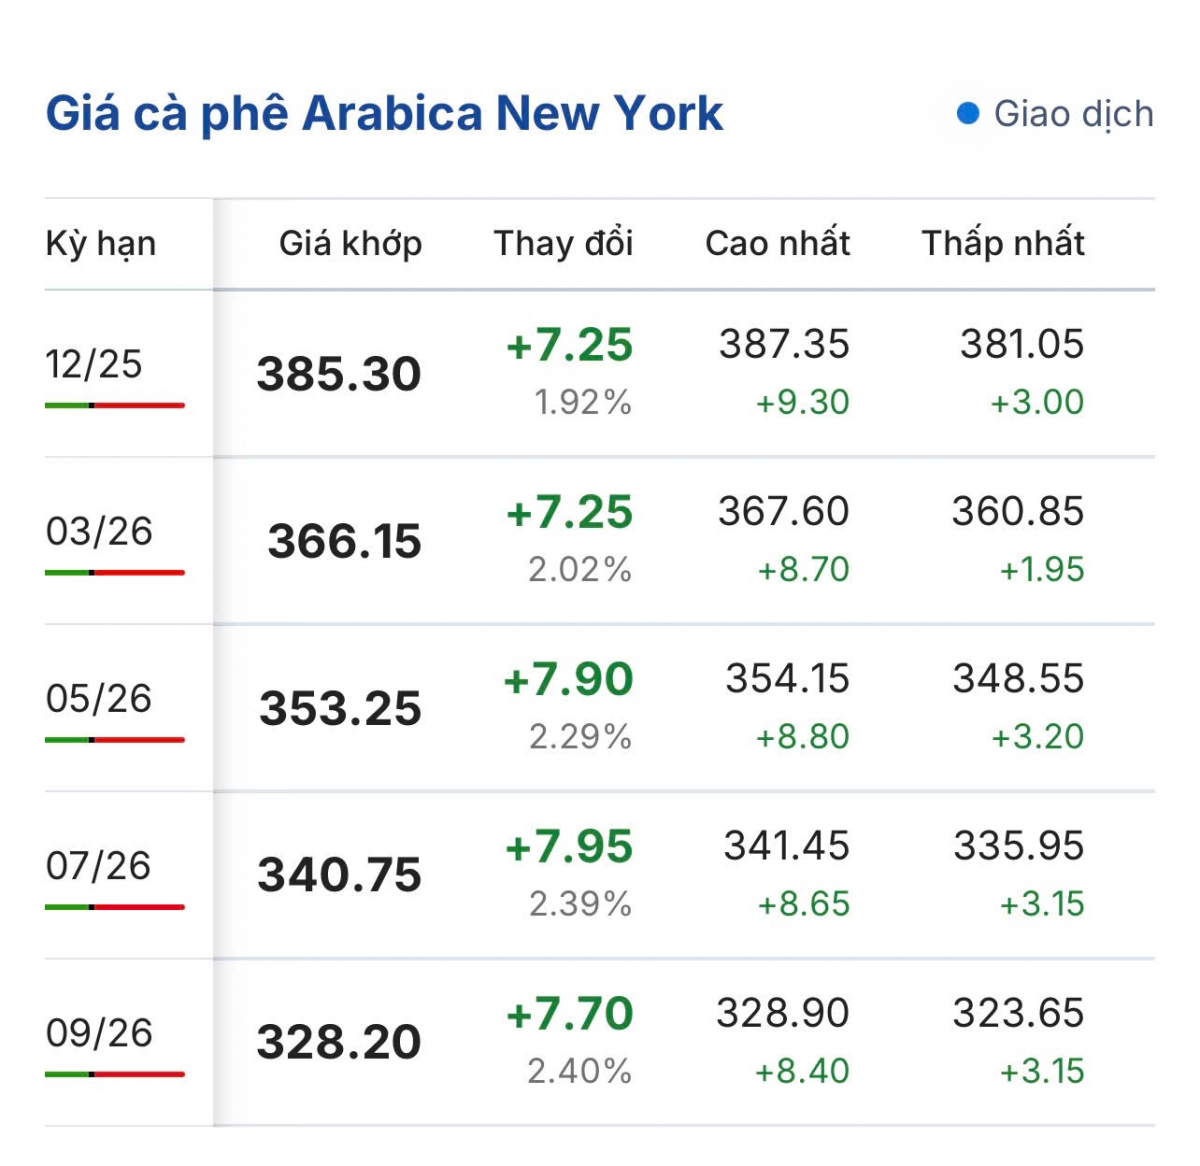Open the 12/25 contract term

(x=94, y=364)
